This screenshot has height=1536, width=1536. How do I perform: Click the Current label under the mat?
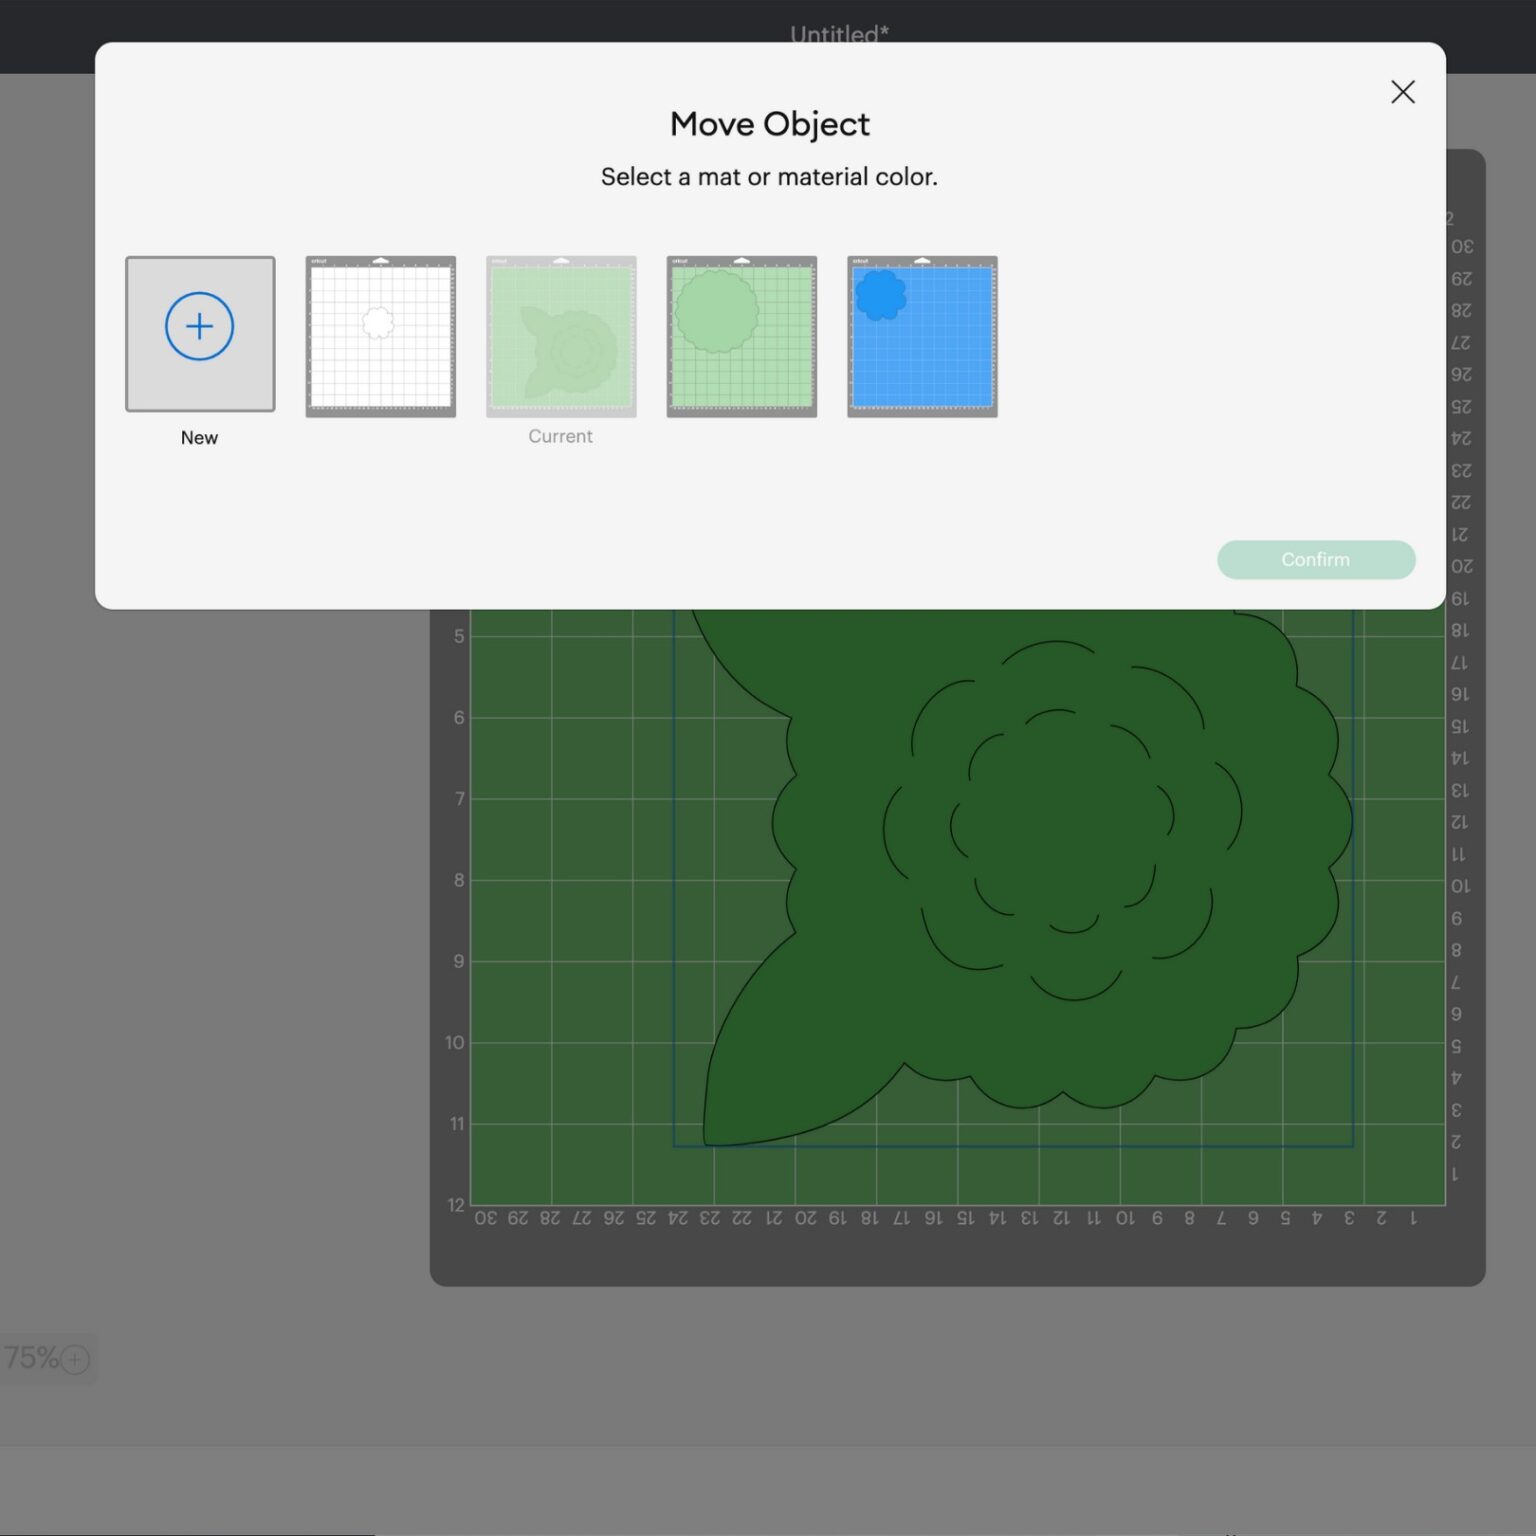click(x=560, y=436)
